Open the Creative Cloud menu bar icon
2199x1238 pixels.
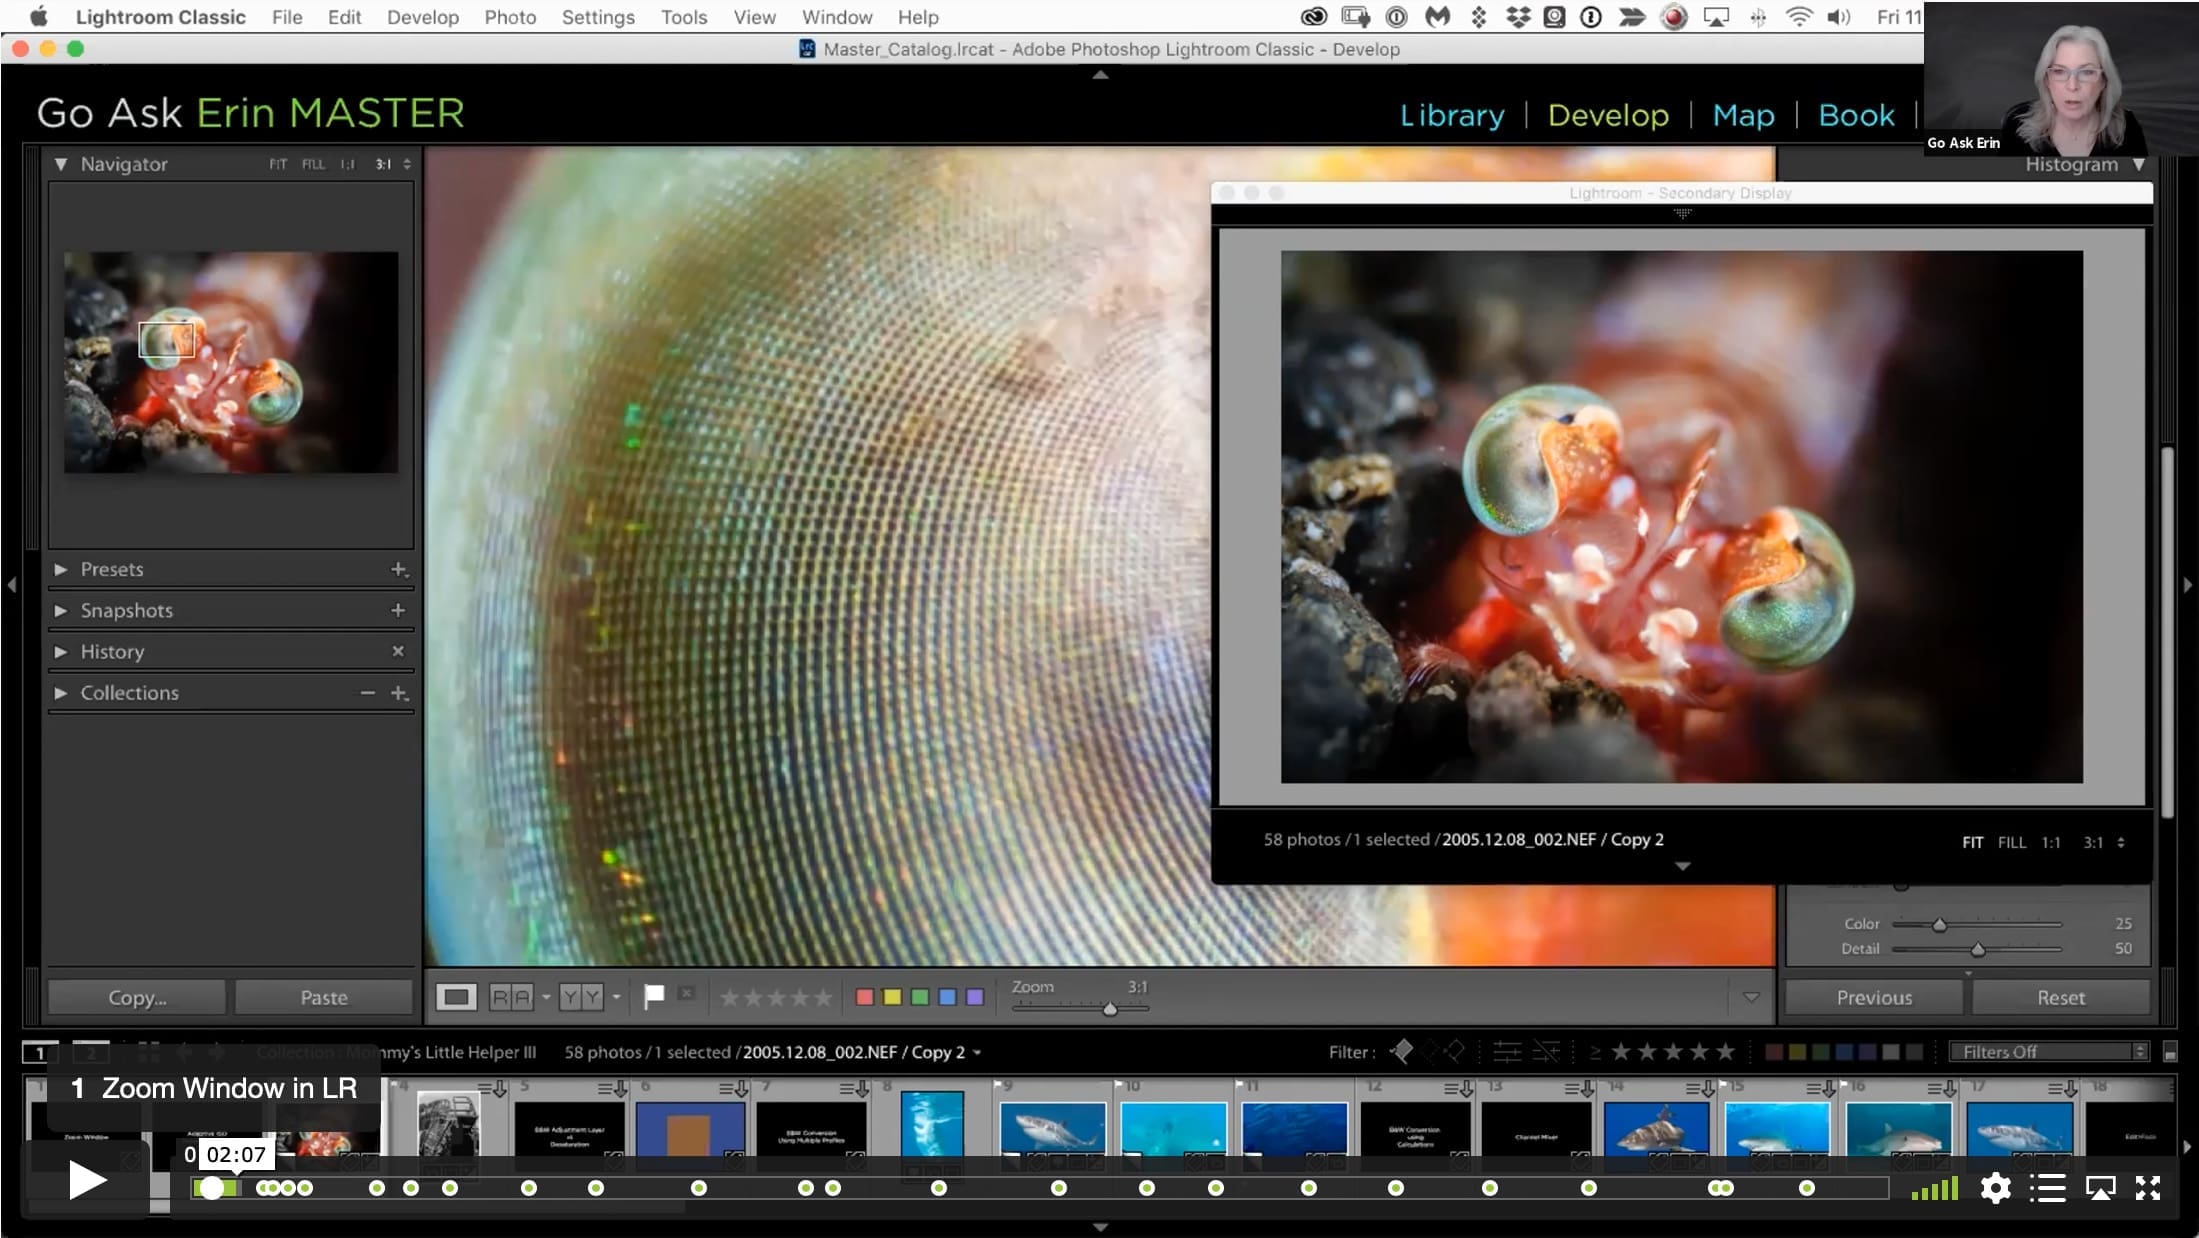[1313, 17]
